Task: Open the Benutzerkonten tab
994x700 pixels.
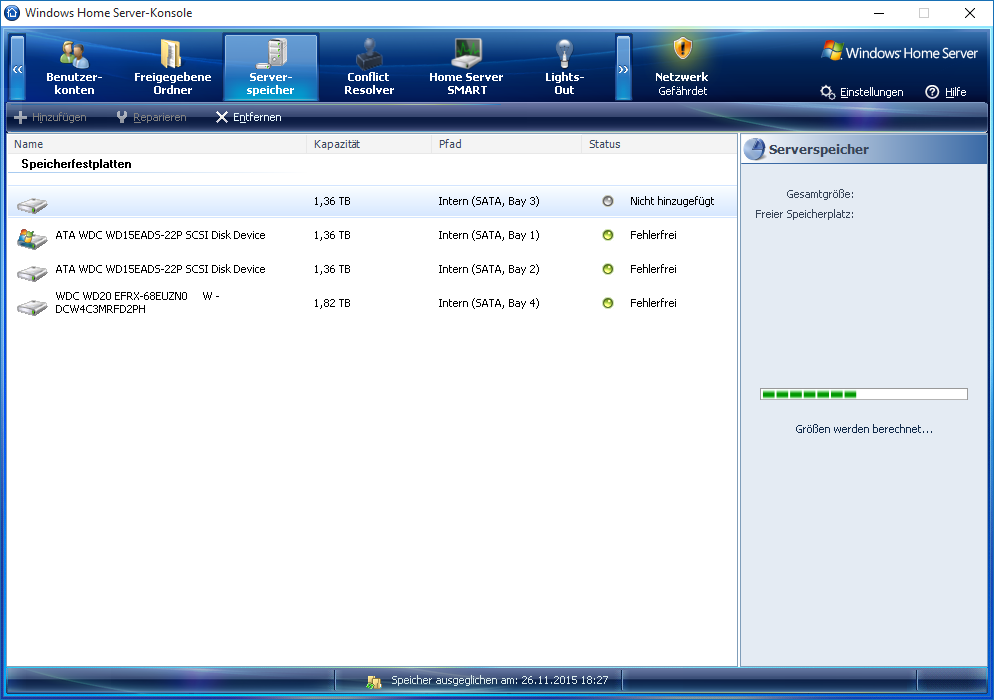Action: pyautogui.click(x=74, y=67)
